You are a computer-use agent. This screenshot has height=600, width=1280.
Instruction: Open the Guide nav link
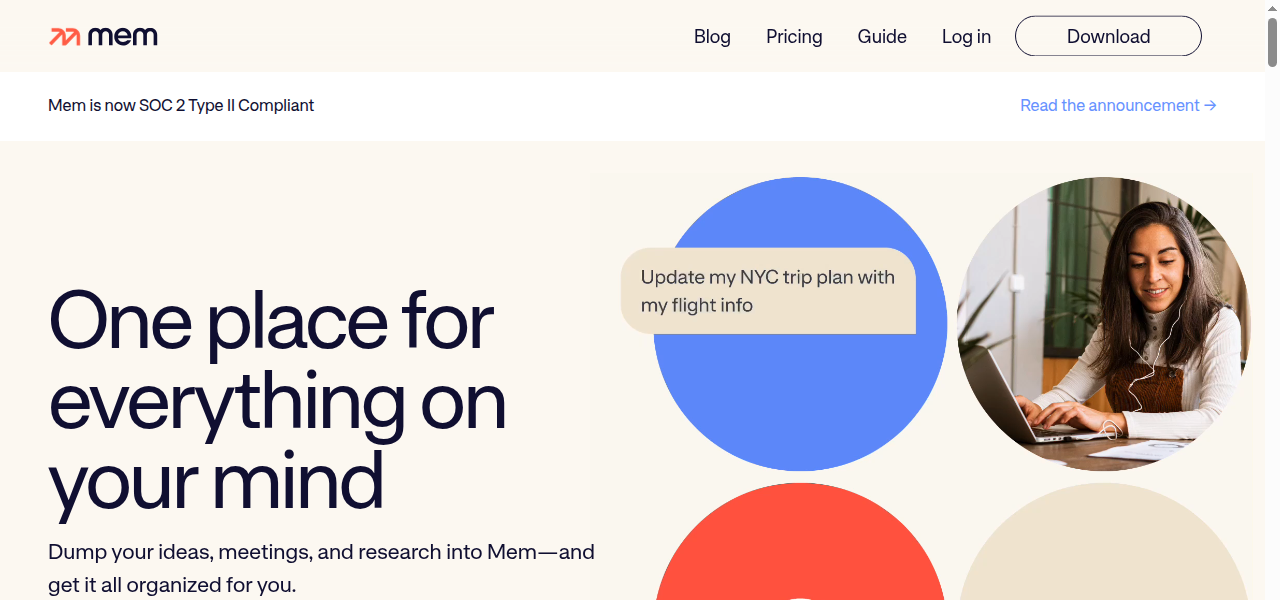(x=882, y=37)
